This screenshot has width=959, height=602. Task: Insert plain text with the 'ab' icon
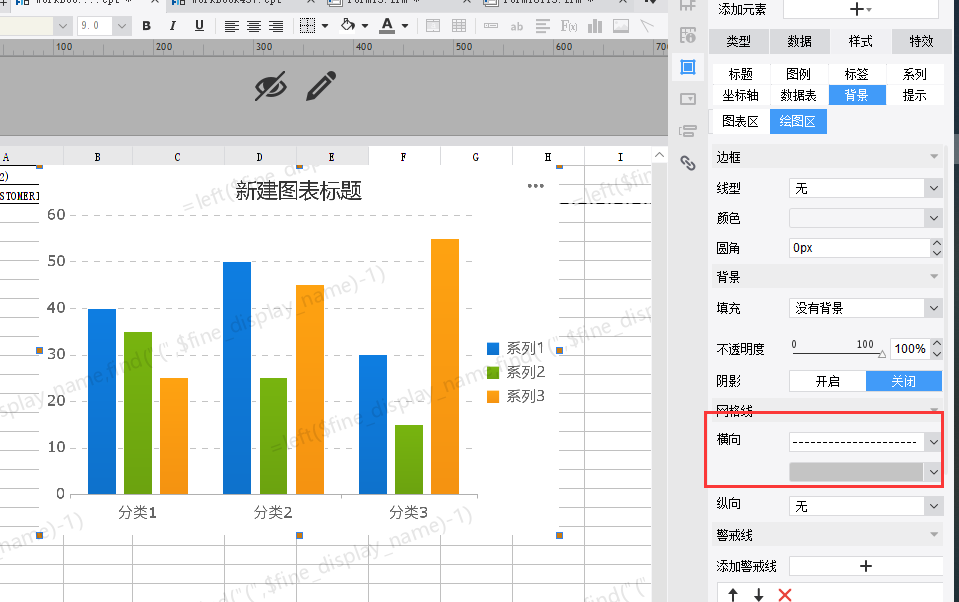517,26
